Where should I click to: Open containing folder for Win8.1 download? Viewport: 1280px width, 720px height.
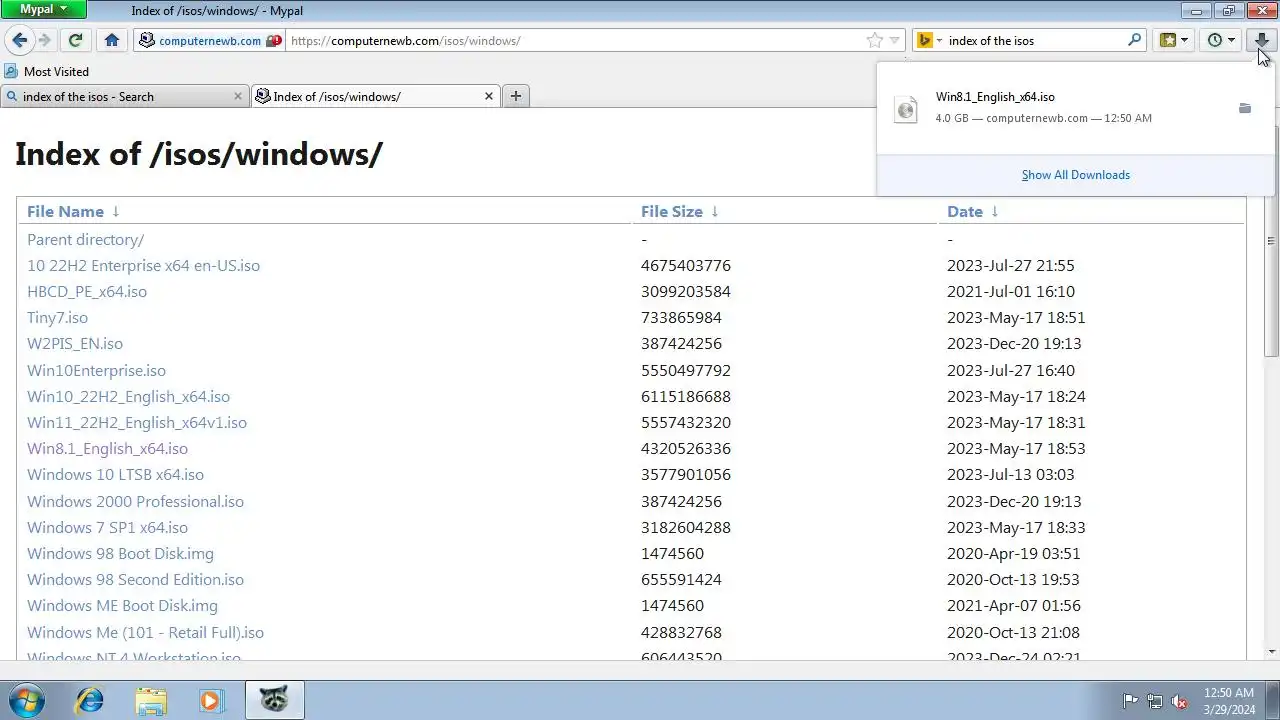point(1245,108)
